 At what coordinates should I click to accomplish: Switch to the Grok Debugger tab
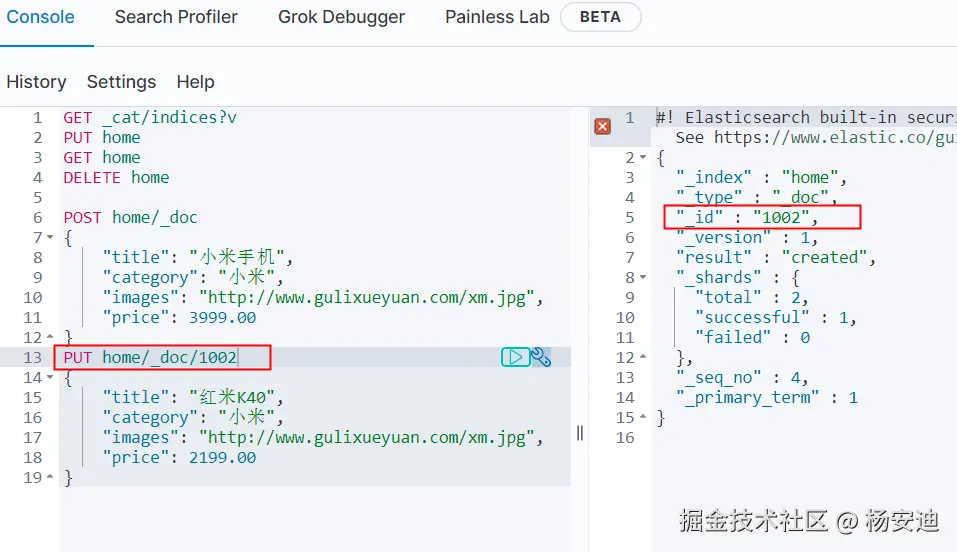click(x=341, y=17)
